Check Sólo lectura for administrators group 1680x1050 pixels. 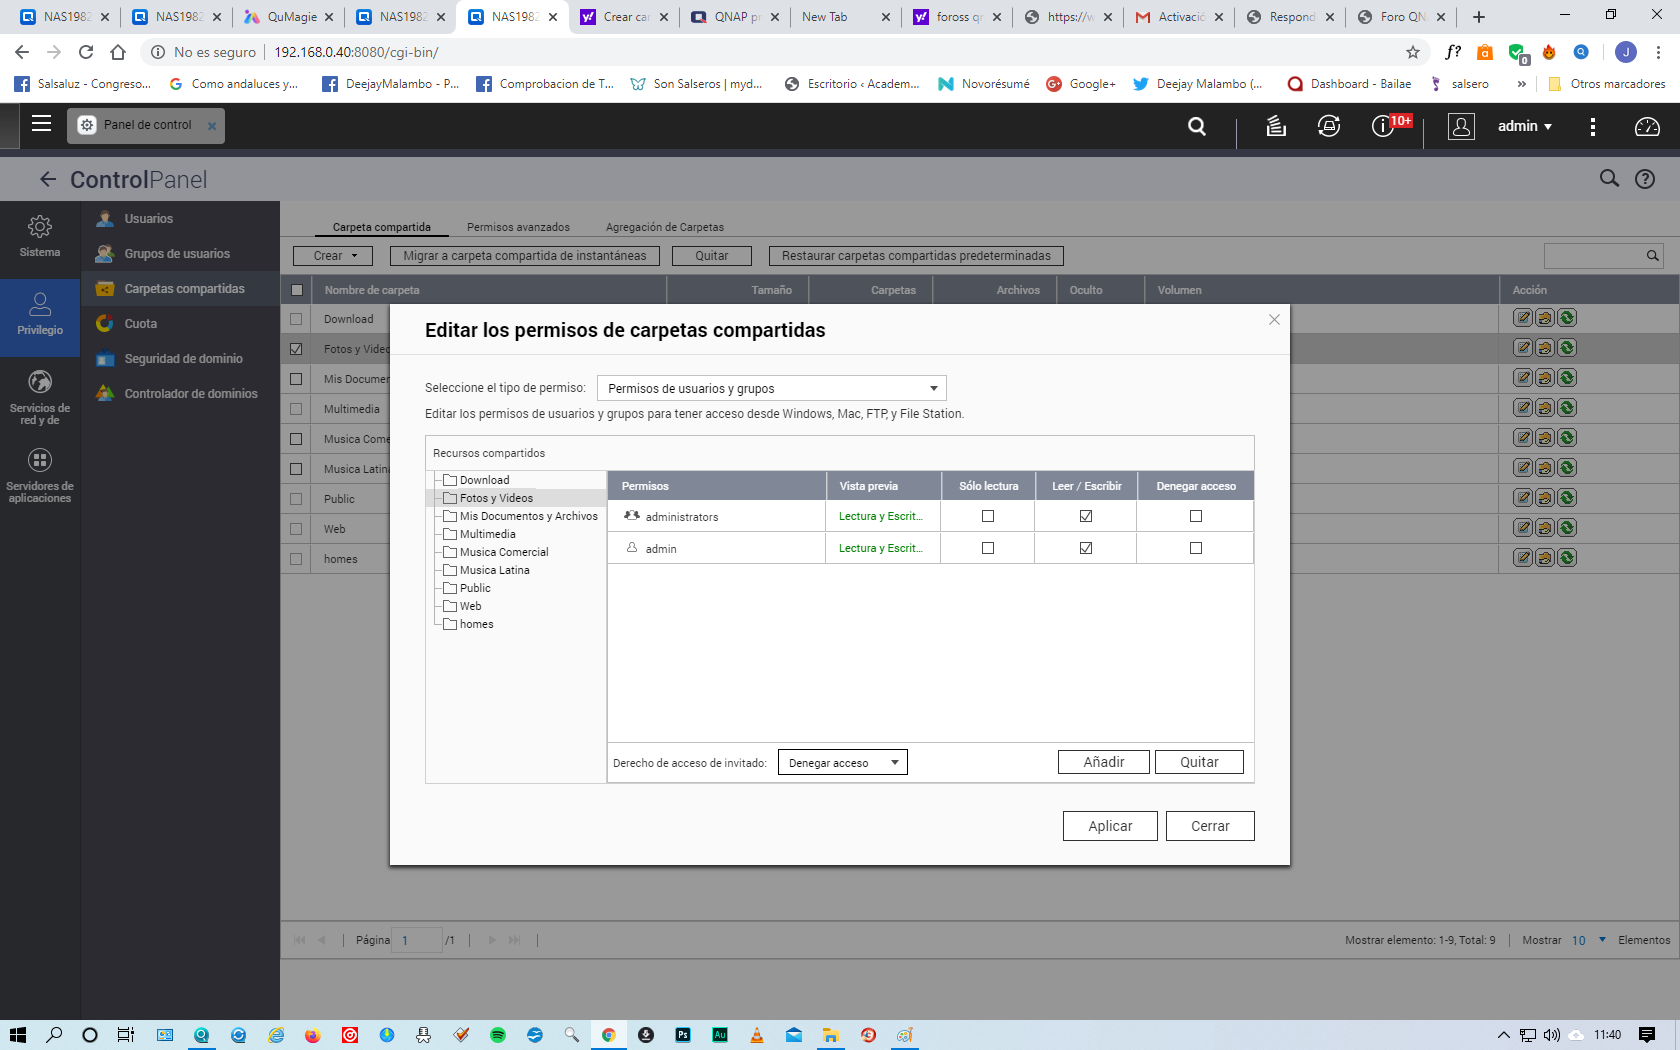point(988,516)
